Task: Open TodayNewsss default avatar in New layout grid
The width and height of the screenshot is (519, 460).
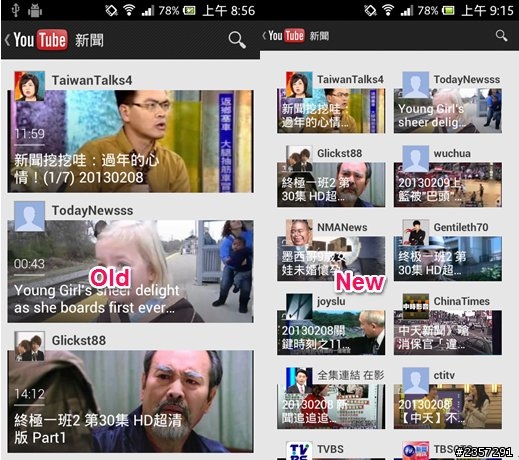Action: pos(415,84)
